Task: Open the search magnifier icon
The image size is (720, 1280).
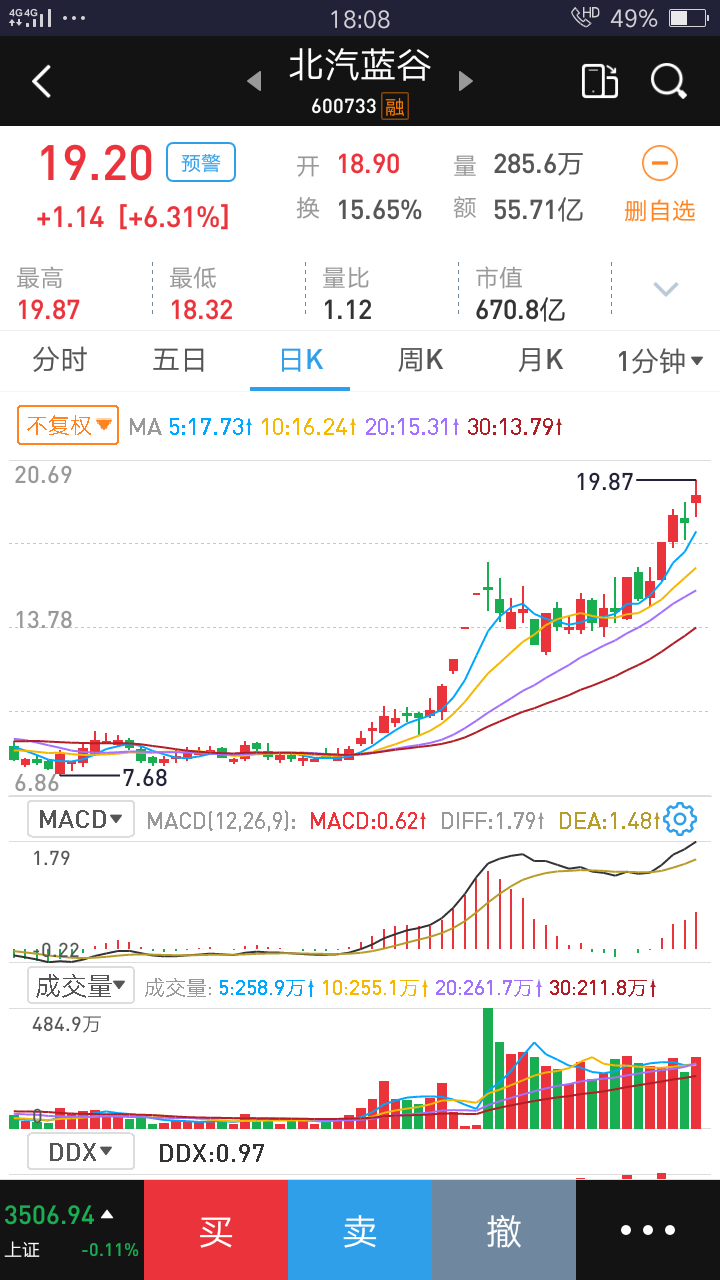Action: pos(668,81)
